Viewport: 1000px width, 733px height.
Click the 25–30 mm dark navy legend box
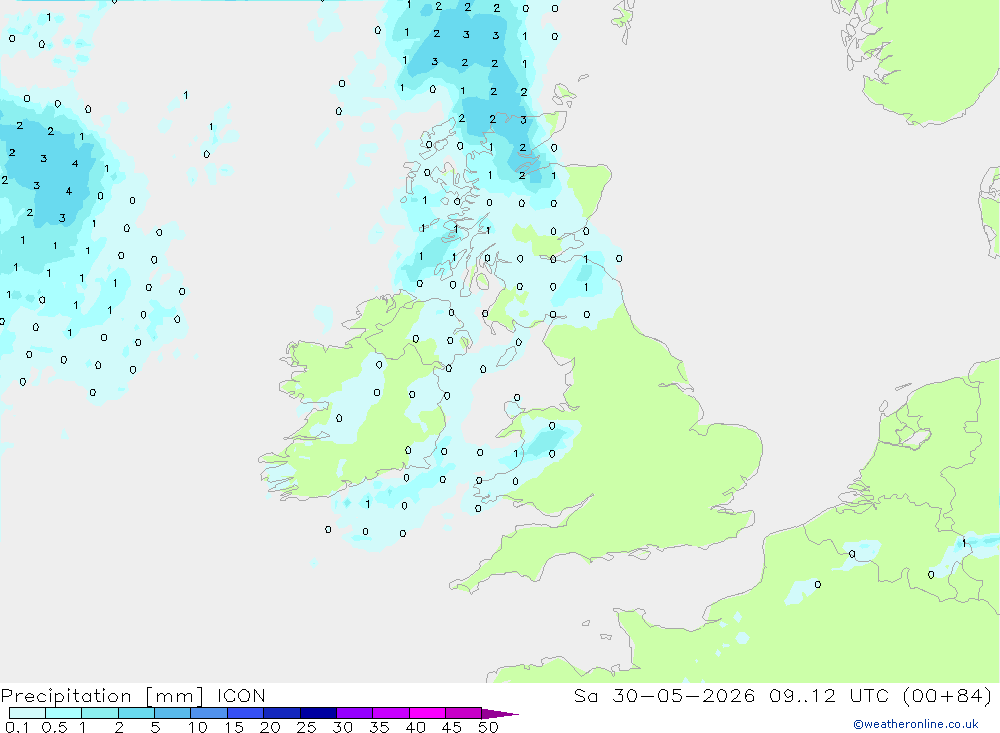pyautogui.click(x=318, y=713)
